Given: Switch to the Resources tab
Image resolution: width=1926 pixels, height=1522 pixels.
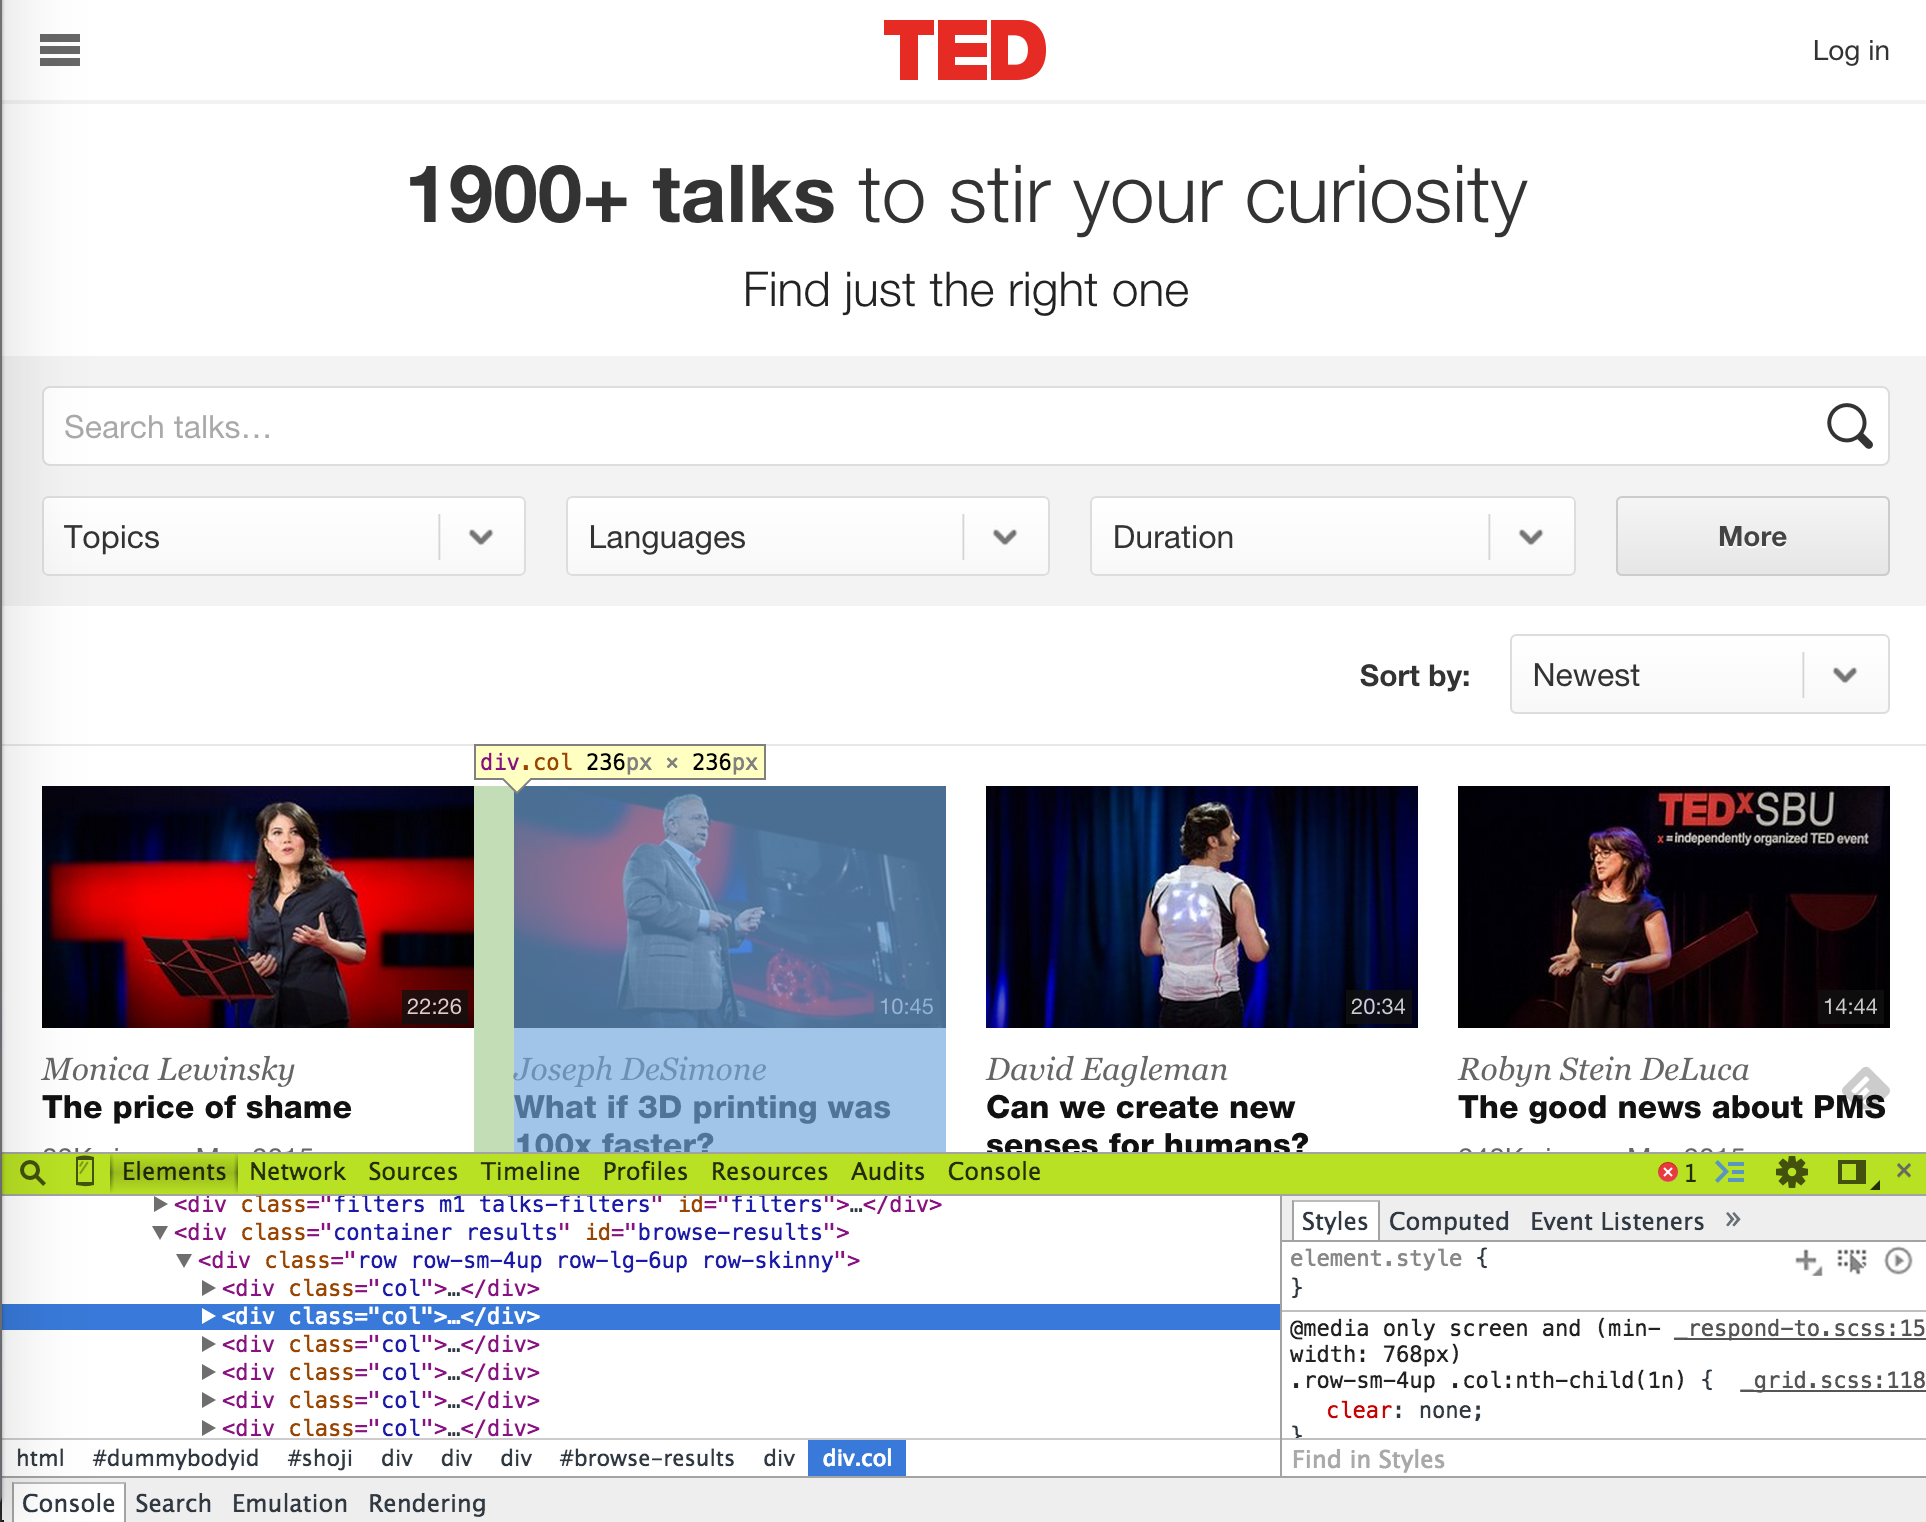Looking at the screenshot, I should (769, 1172).
